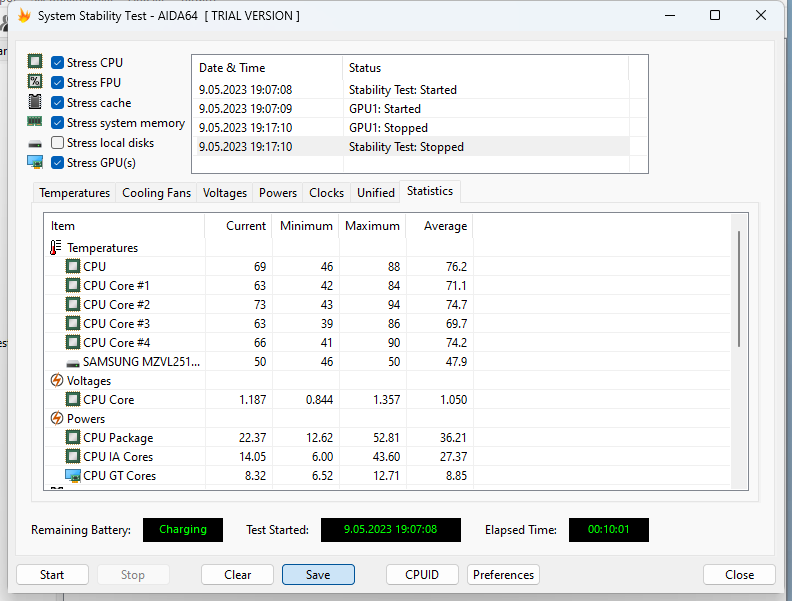The image size is (792, 601).
Task: Click the CPU Core #3 icon
Action: click(73, 323)
